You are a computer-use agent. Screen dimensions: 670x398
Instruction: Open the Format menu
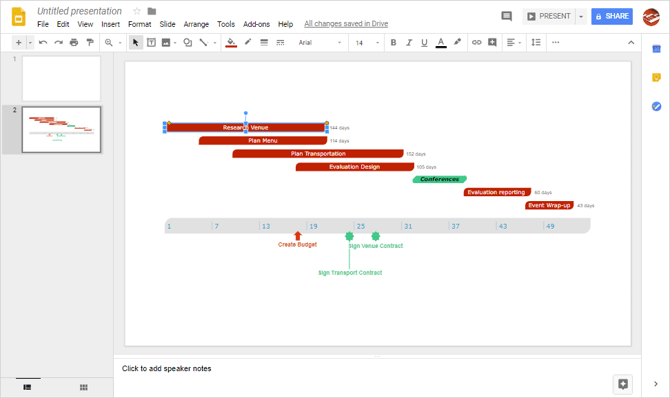[139, 24]
